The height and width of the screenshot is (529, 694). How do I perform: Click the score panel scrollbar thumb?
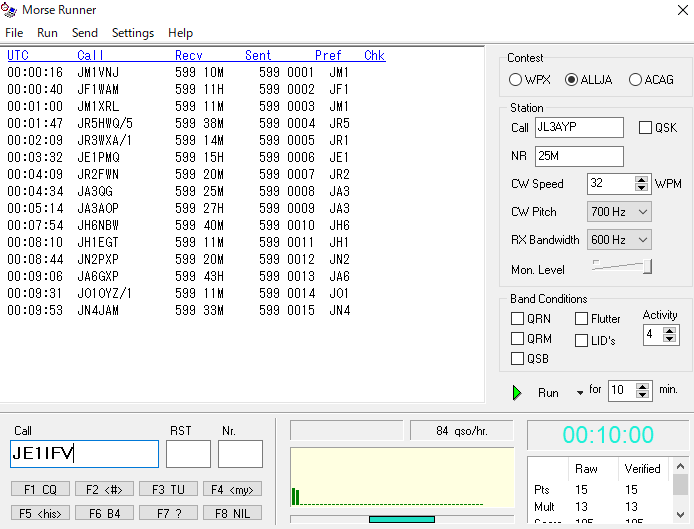680,485
